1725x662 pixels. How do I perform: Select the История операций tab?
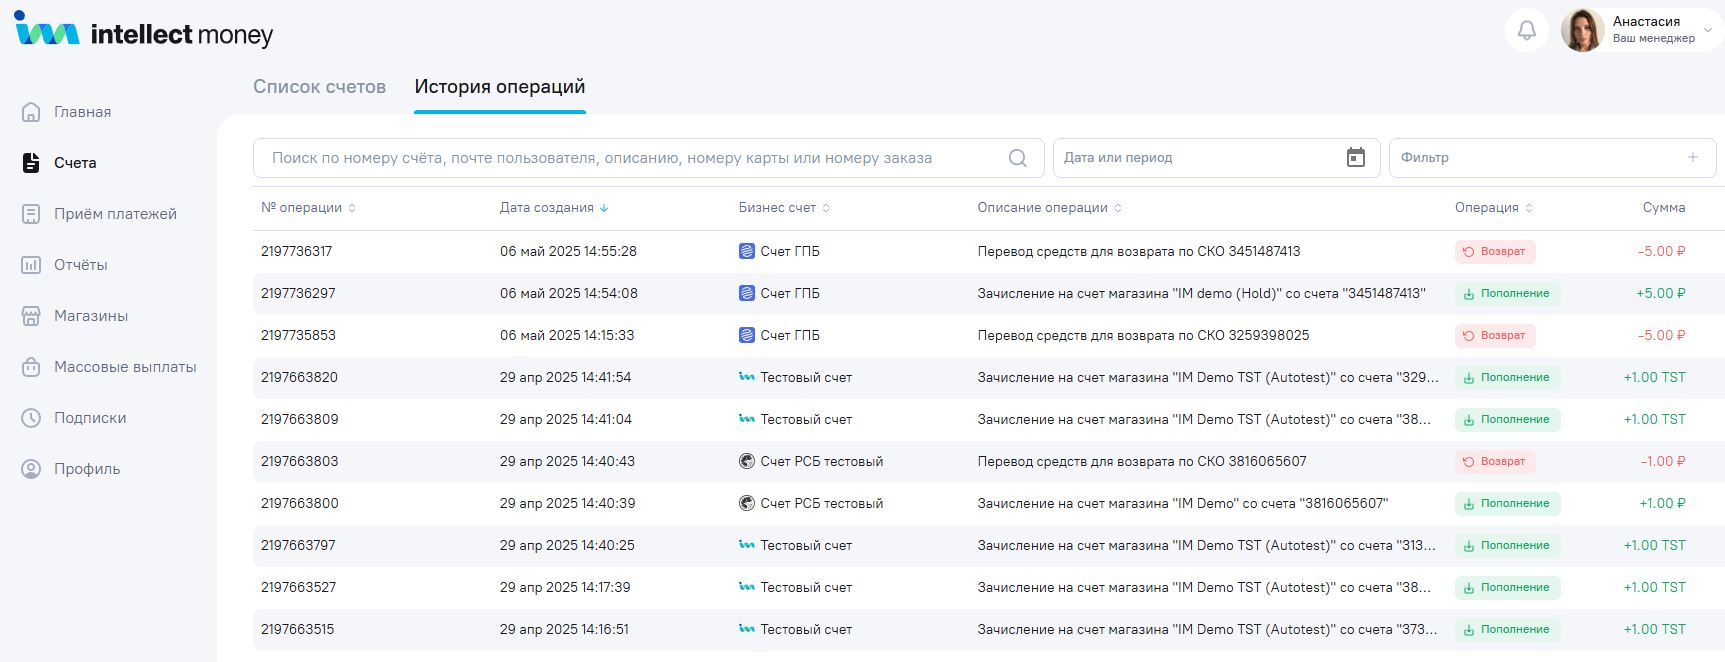pos(499,87)
